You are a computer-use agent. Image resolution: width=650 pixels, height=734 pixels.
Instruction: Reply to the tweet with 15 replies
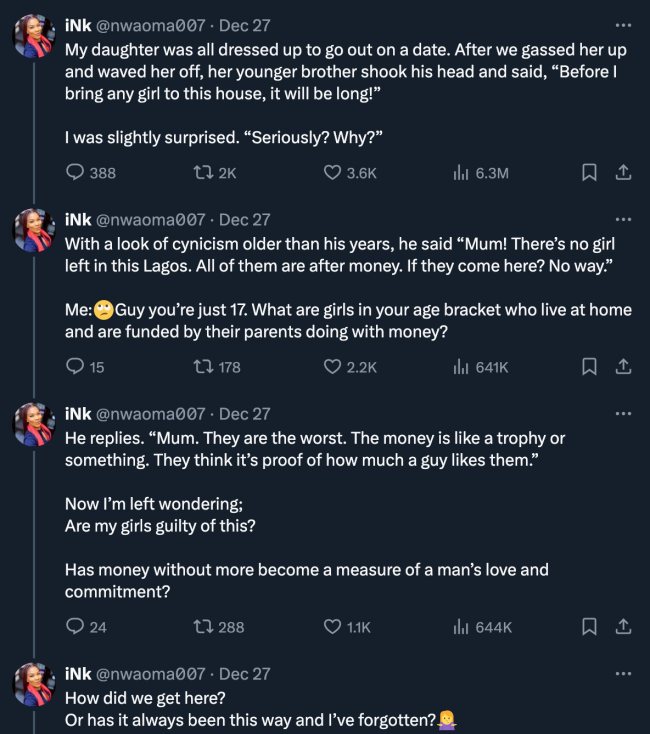75,367
